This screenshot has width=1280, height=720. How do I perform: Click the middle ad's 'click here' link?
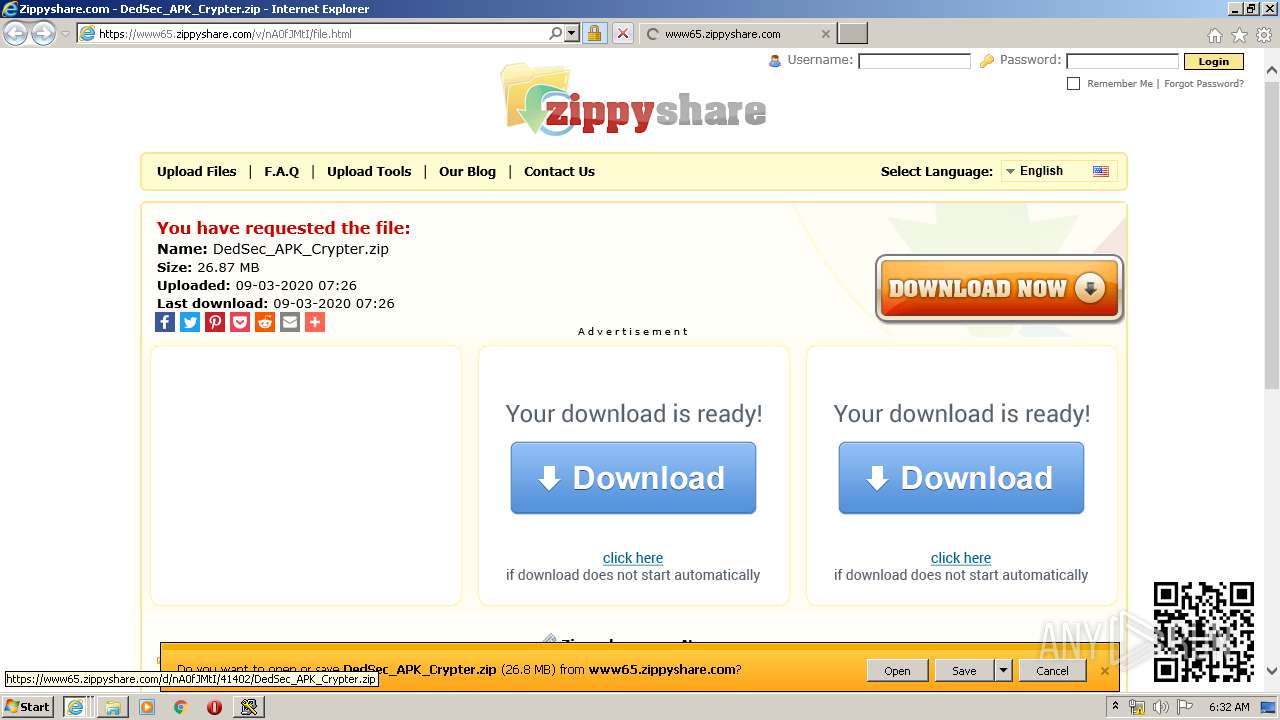tap(633, 558)
